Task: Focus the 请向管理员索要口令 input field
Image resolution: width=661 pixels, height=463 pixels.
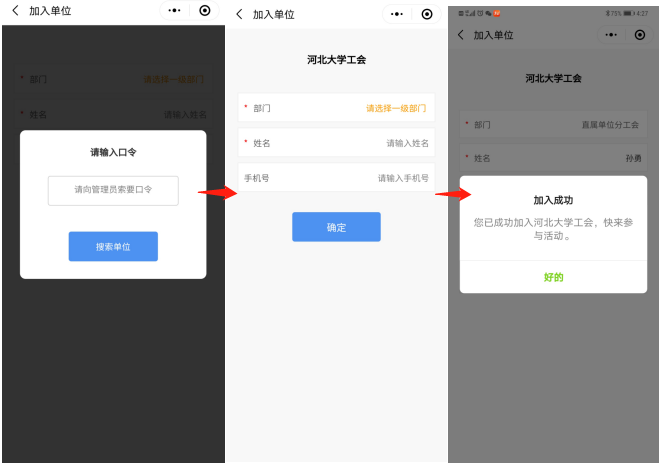Action: 113,190
